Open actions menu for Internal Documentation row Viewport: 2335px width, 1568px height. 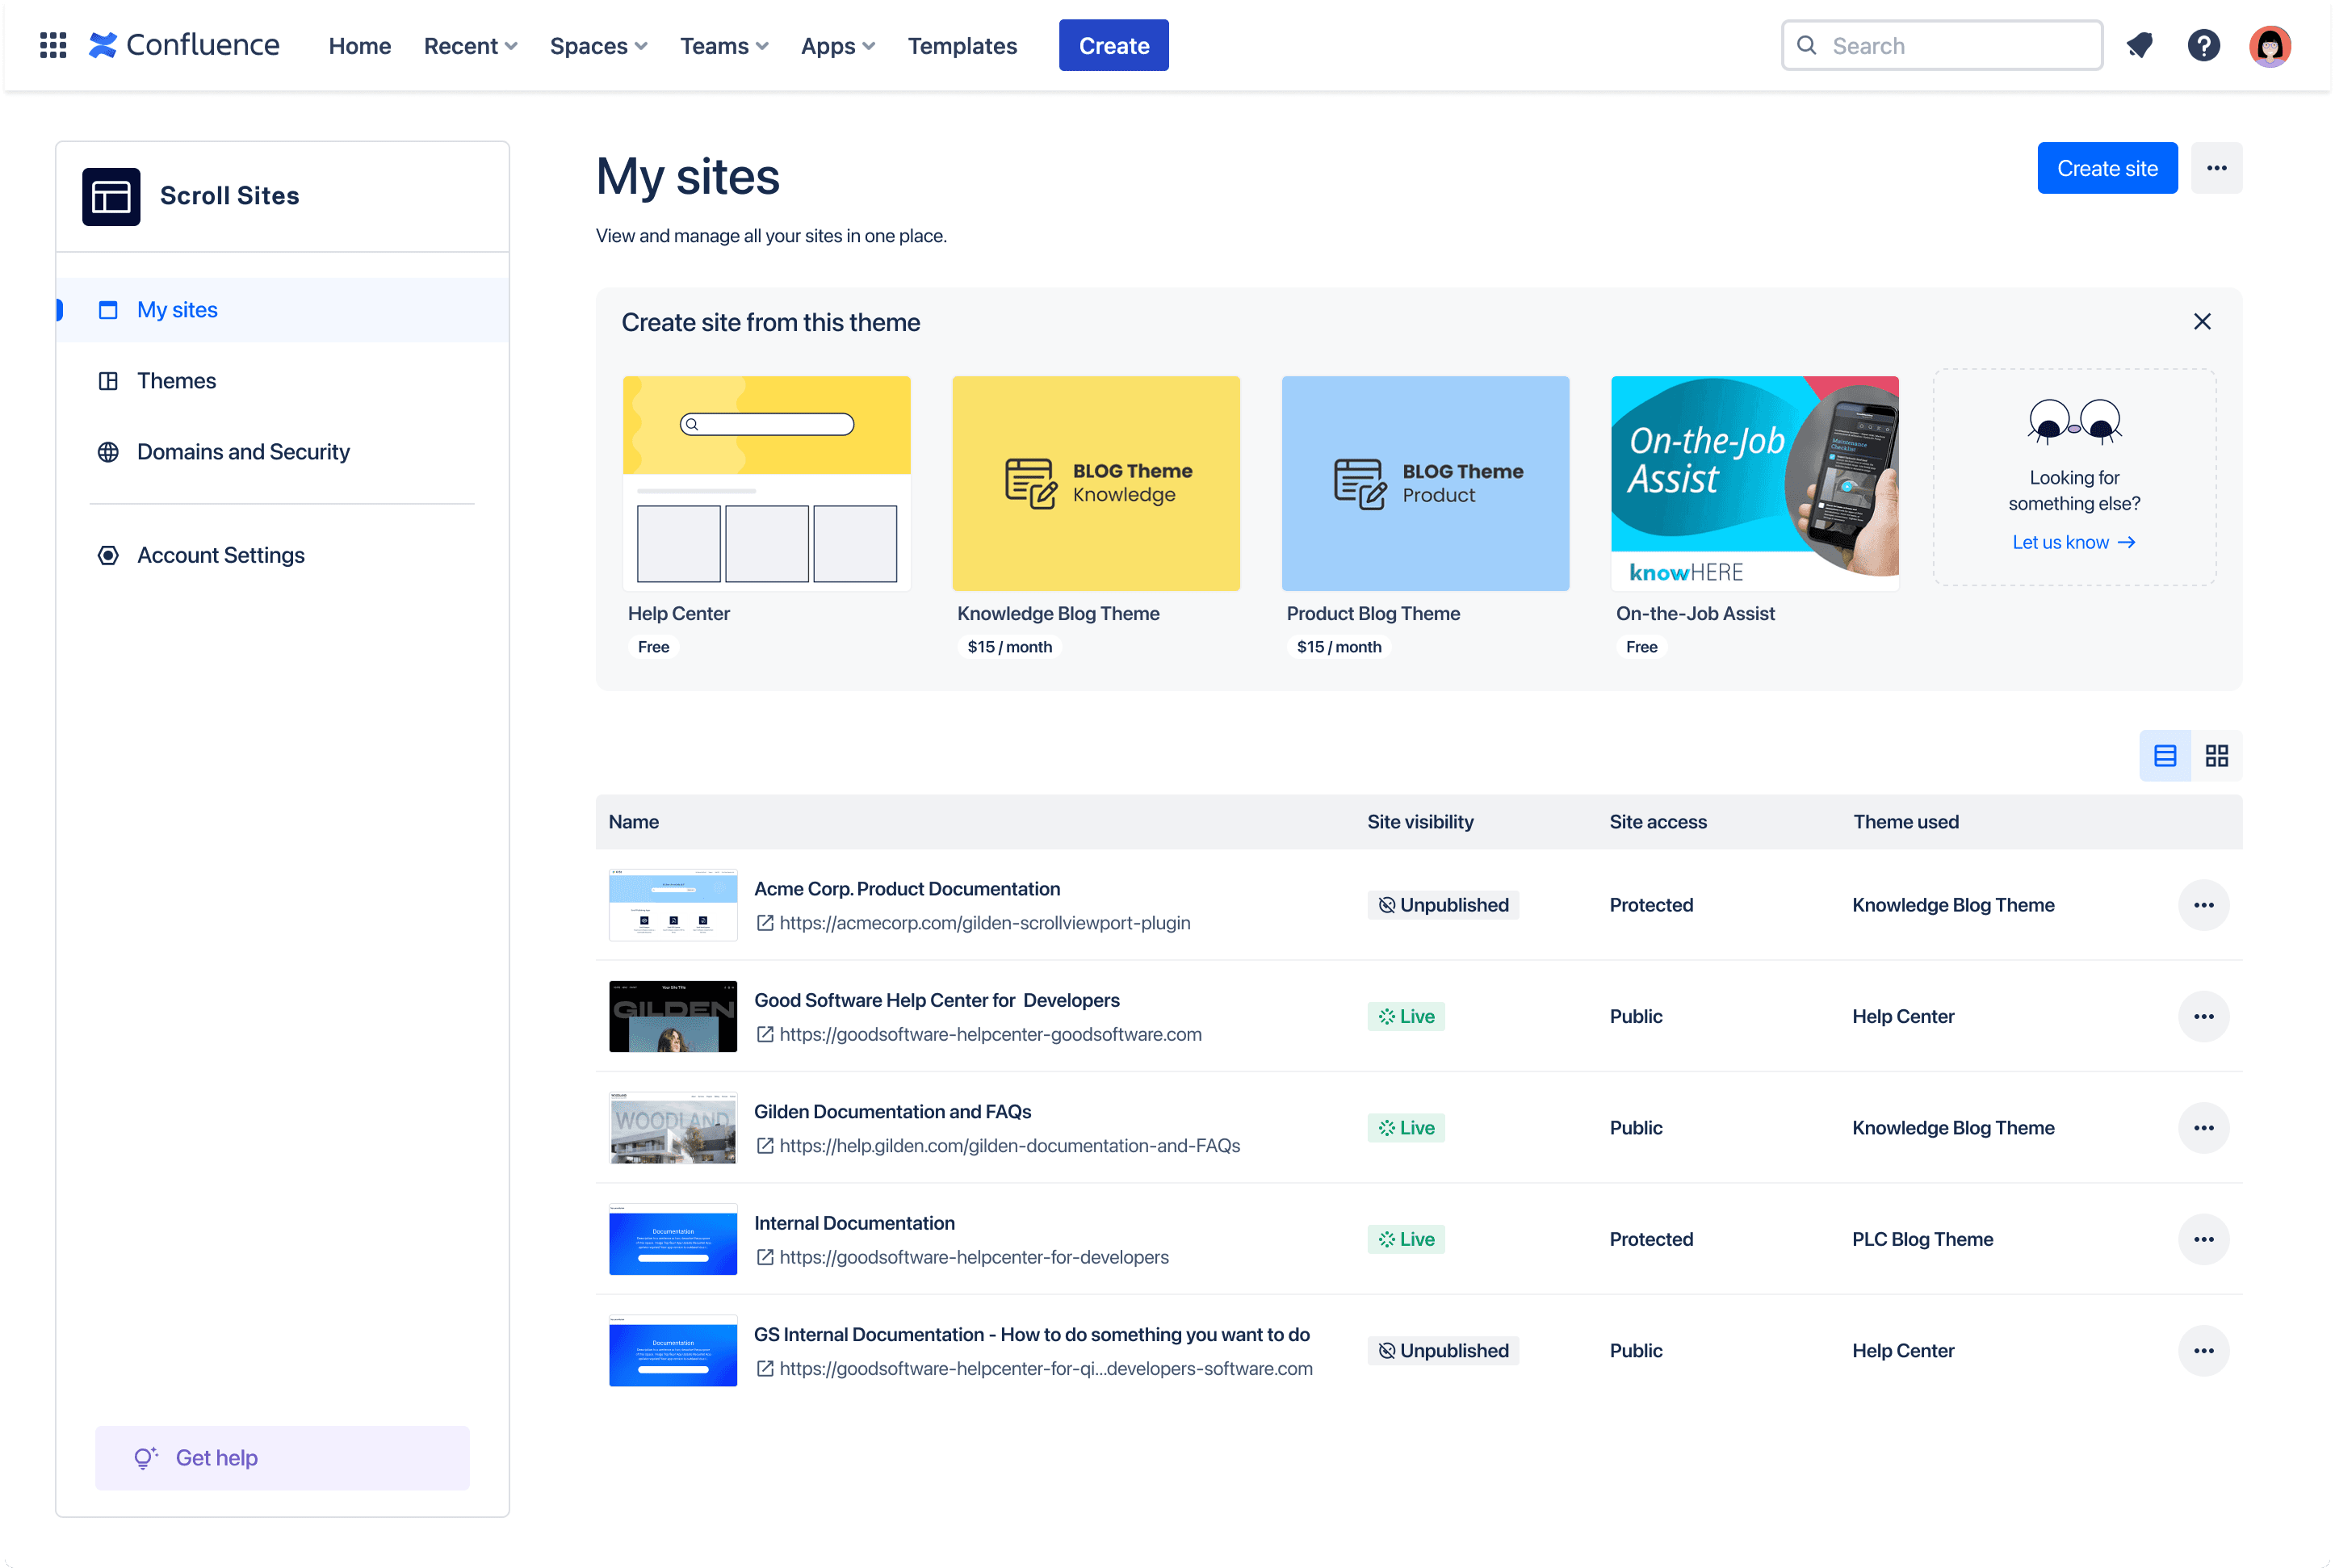pyautogui.click(x=2203, y=1239)
